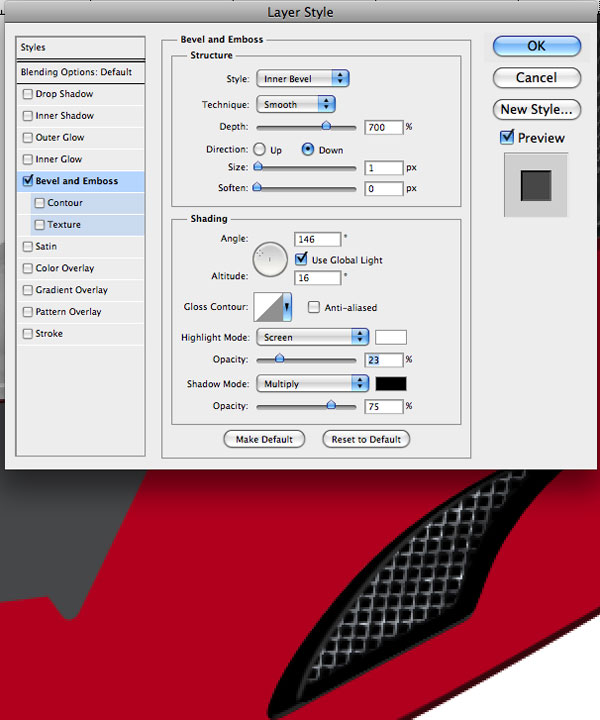
Task: Enable the Texture sub-option checkbox
Action: tap(39, 225)
